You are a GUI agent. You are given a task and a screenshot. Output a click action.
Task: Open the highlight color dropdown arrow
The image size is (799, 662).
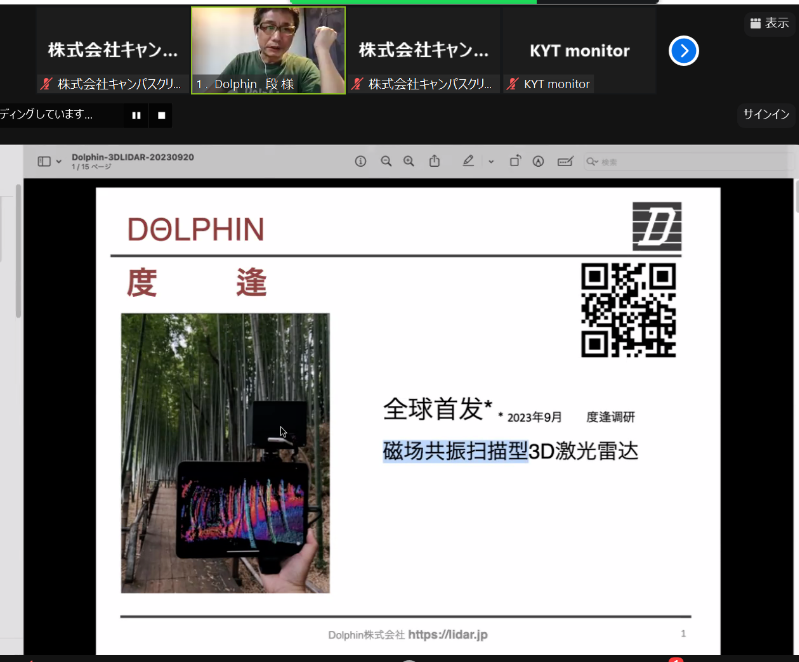click(491, 162)
